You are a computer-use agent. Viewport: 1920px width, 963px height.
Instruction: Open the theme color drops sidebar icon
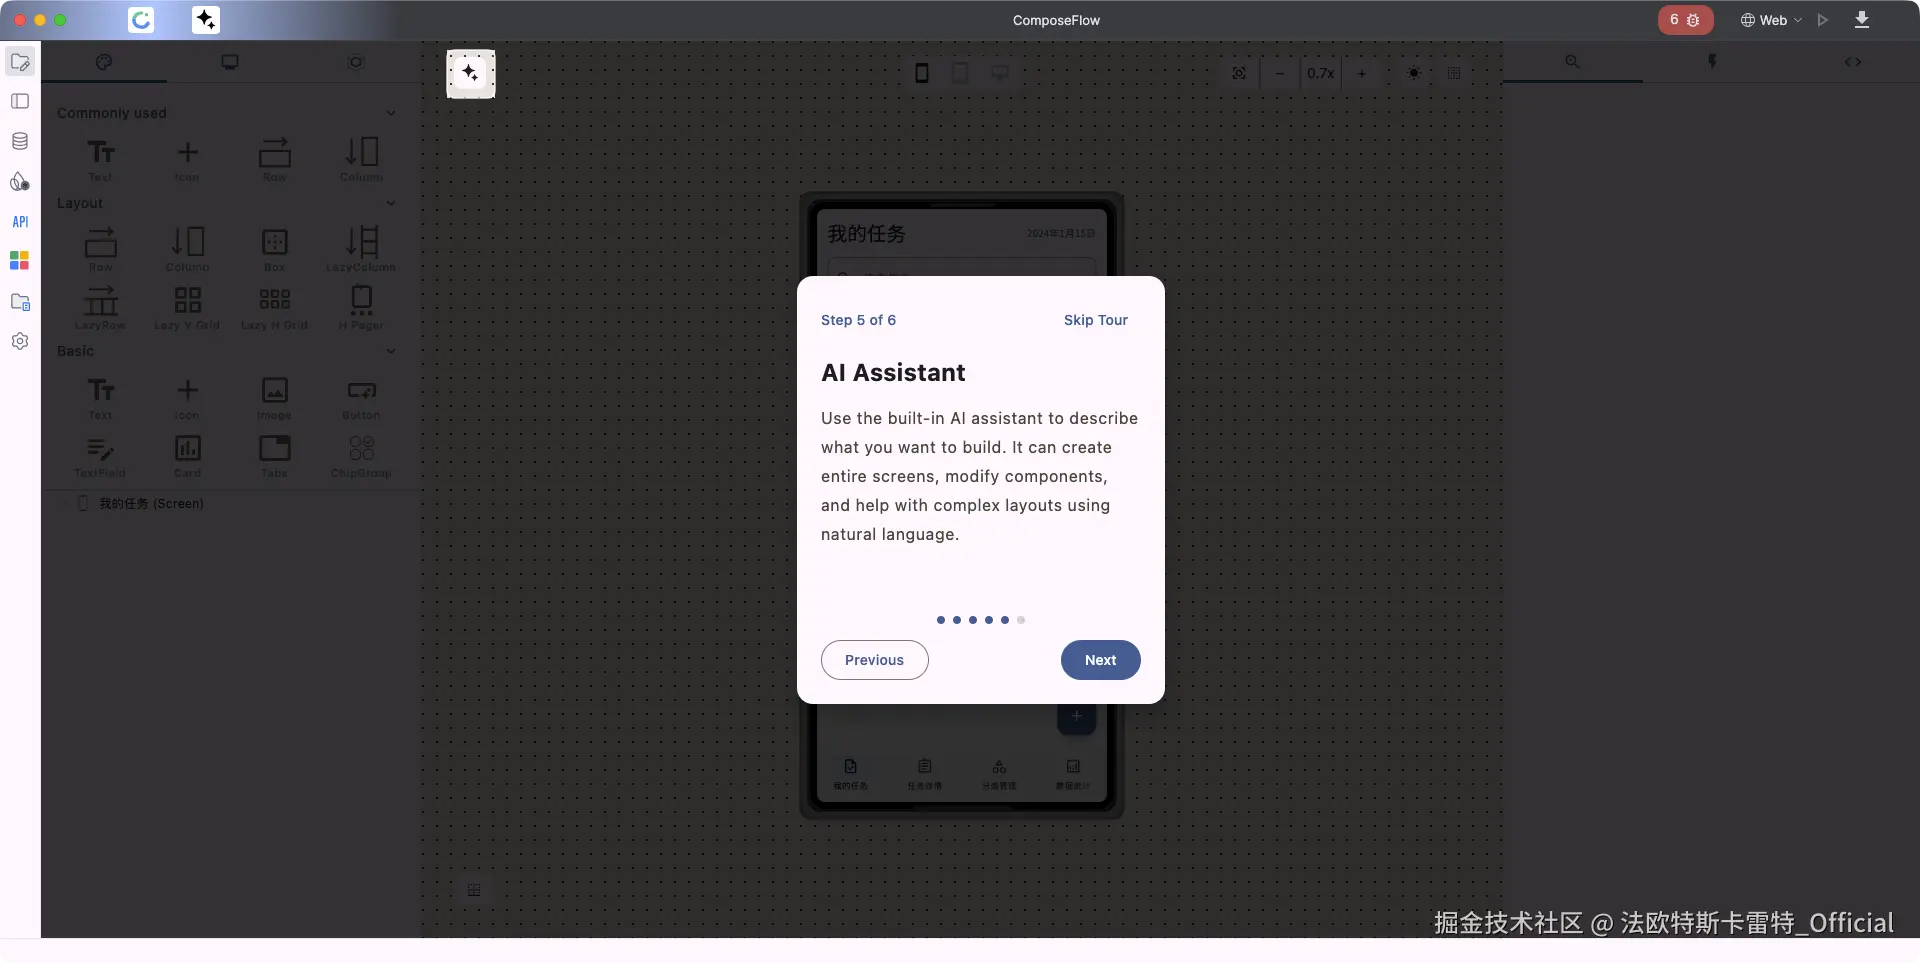[x=20, y=181]
